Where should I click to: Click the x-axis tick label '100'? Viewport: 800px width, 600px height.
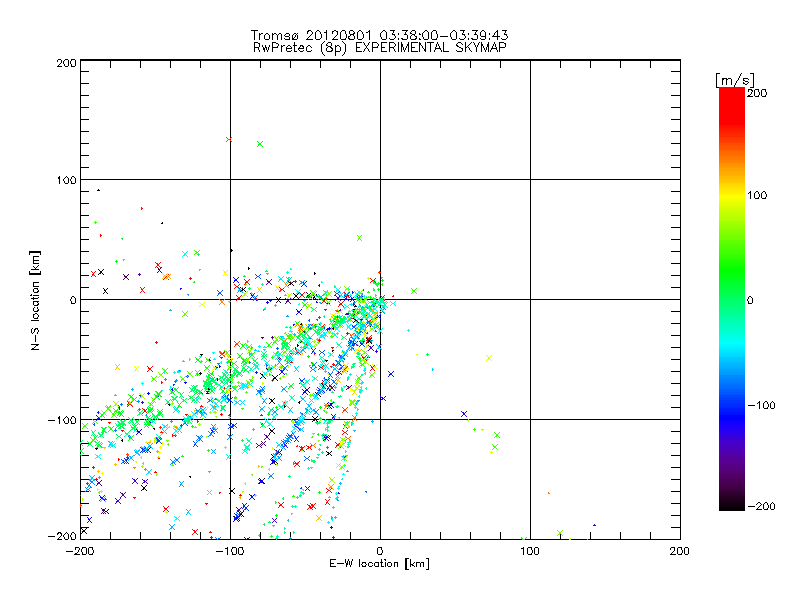tap(530, 551)
